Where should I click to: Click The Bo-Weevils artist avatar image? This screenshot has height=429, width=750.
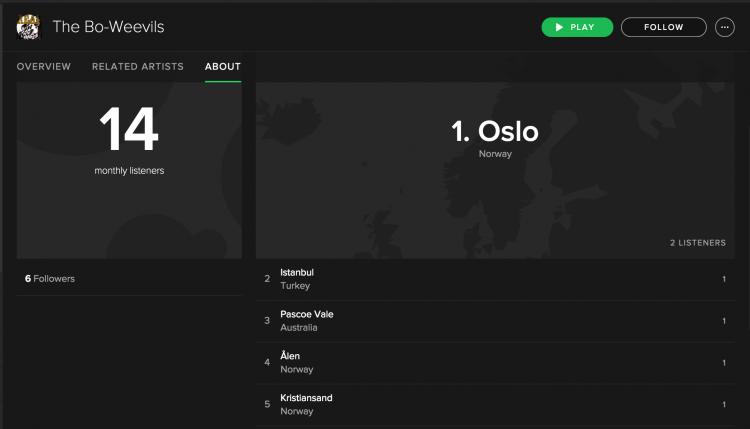(x=28, y=27)
